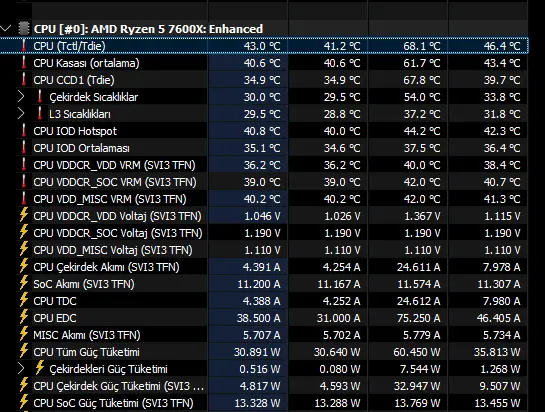The height and width of the screenshot is (412, 545).
Task: Select the MISC Akımı (SVI3 TFN) row
Action: [x=264, y=335]
